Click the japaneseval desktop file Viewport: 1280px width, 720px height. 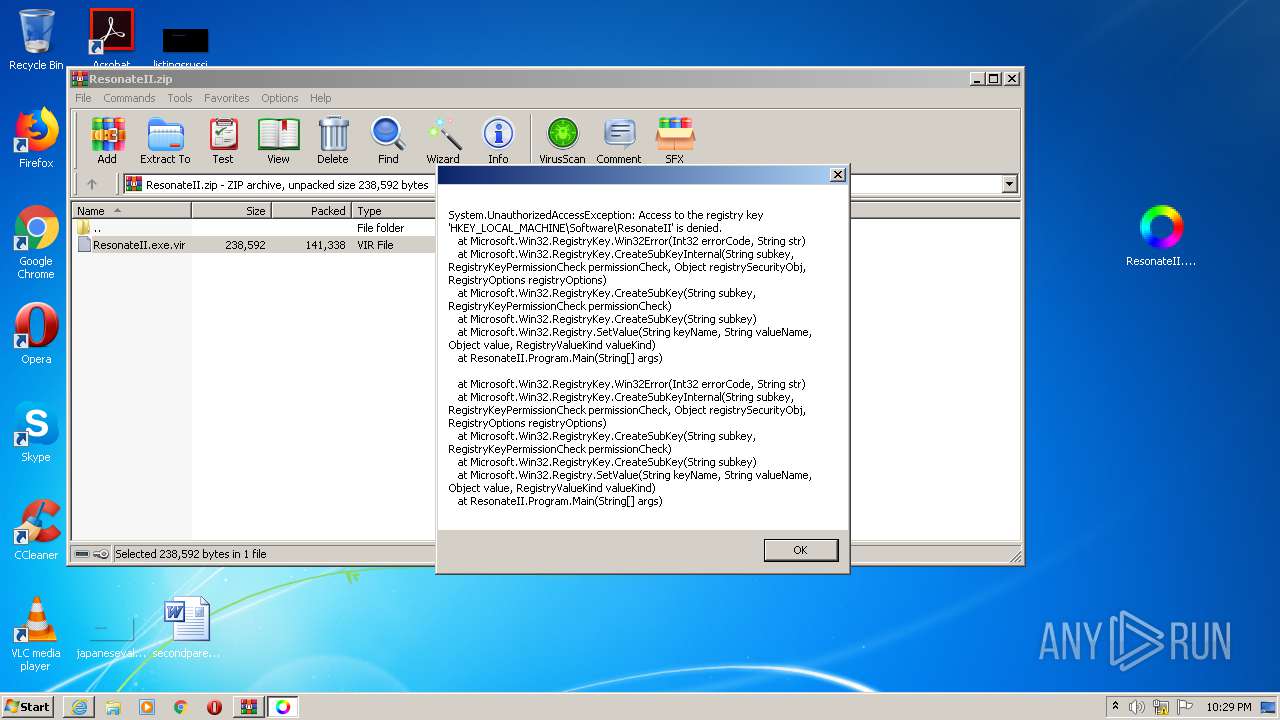click(x=111, y=634)
